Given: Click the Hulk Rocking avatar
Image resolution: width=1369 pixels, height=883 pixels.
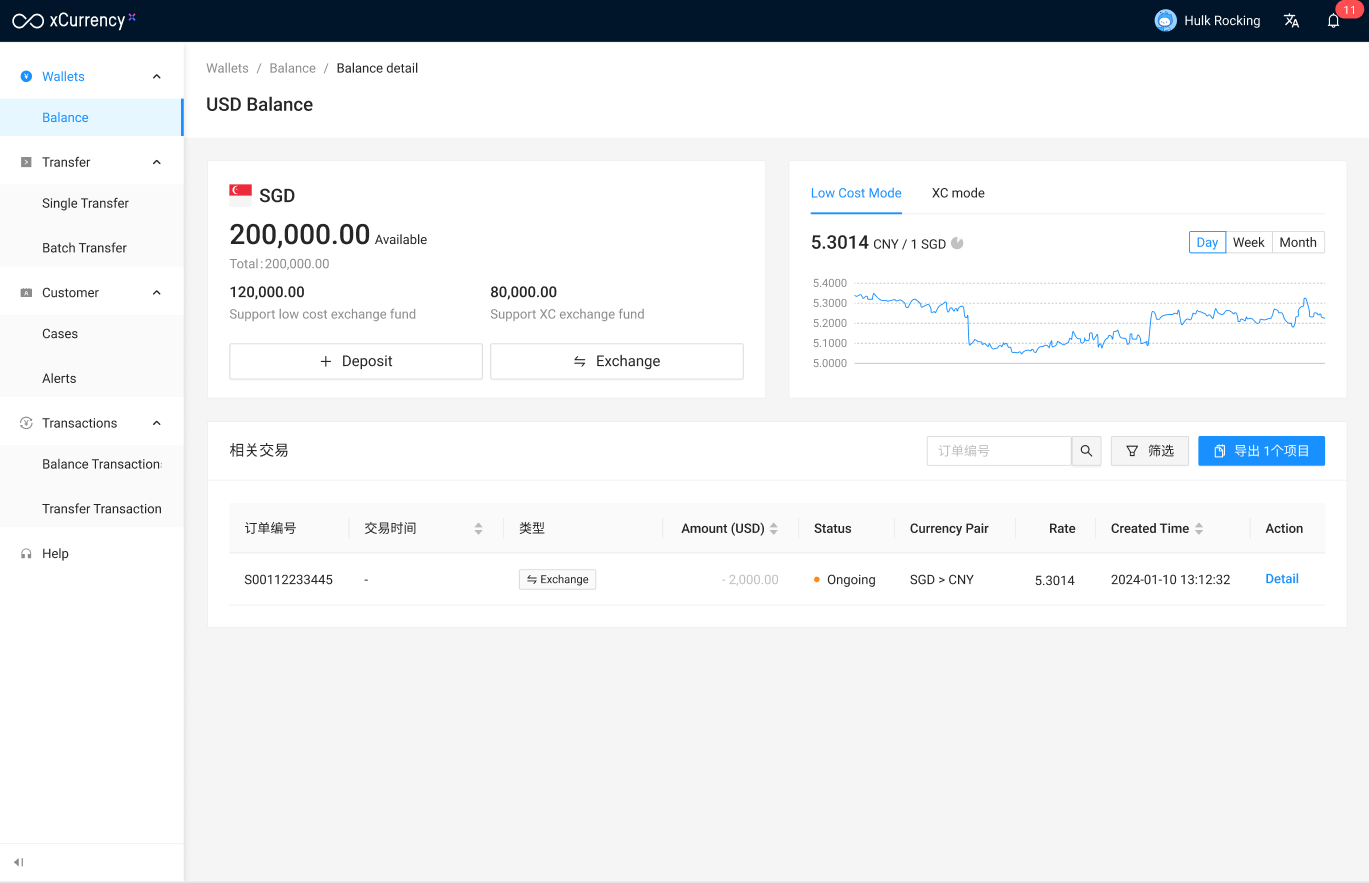Looking at the screenshot, I should pyautogui.click(x=1165, y=21).
